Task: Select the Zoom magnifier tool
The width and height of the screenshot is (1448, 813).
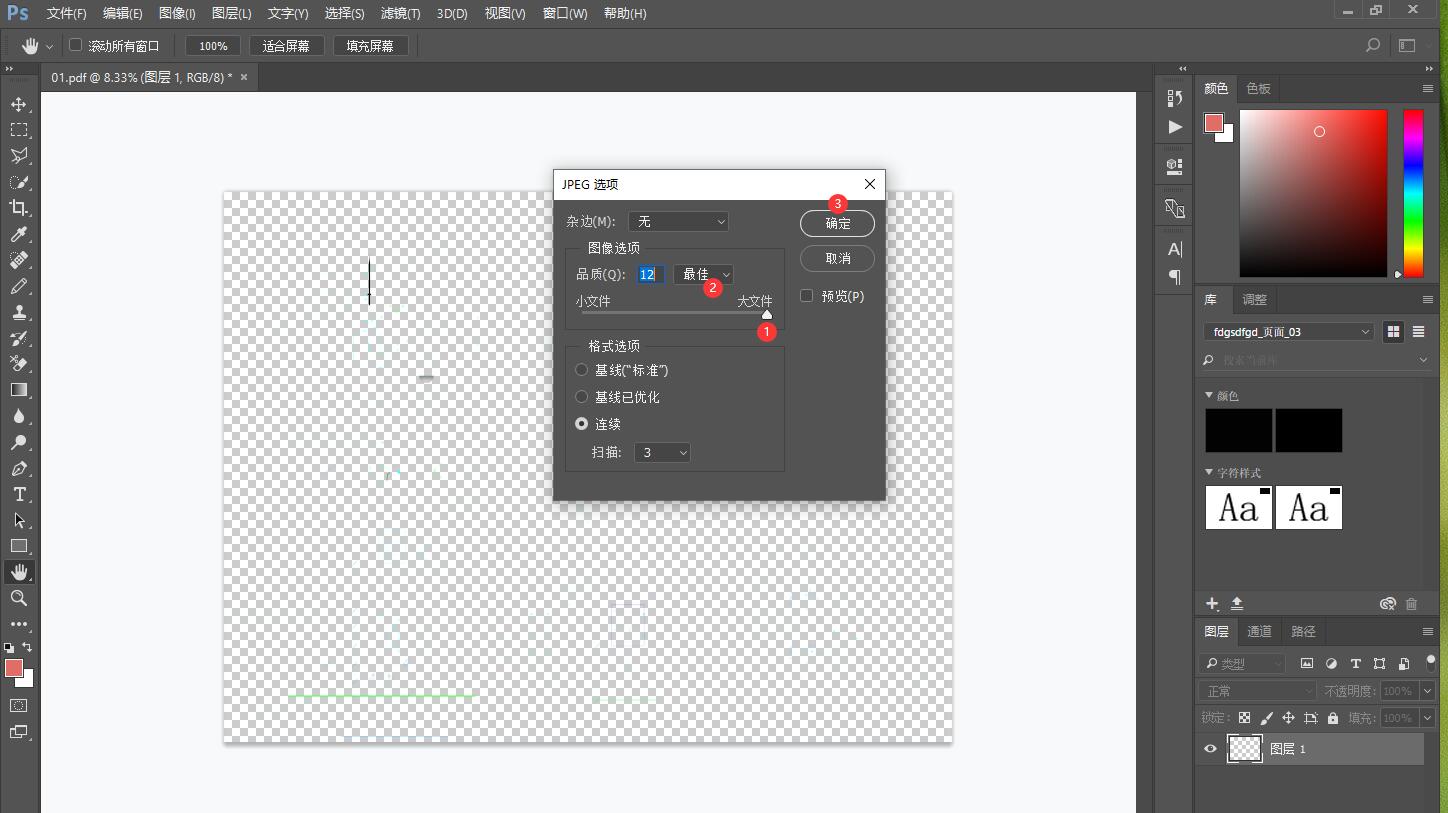Action: coord(19,598)
